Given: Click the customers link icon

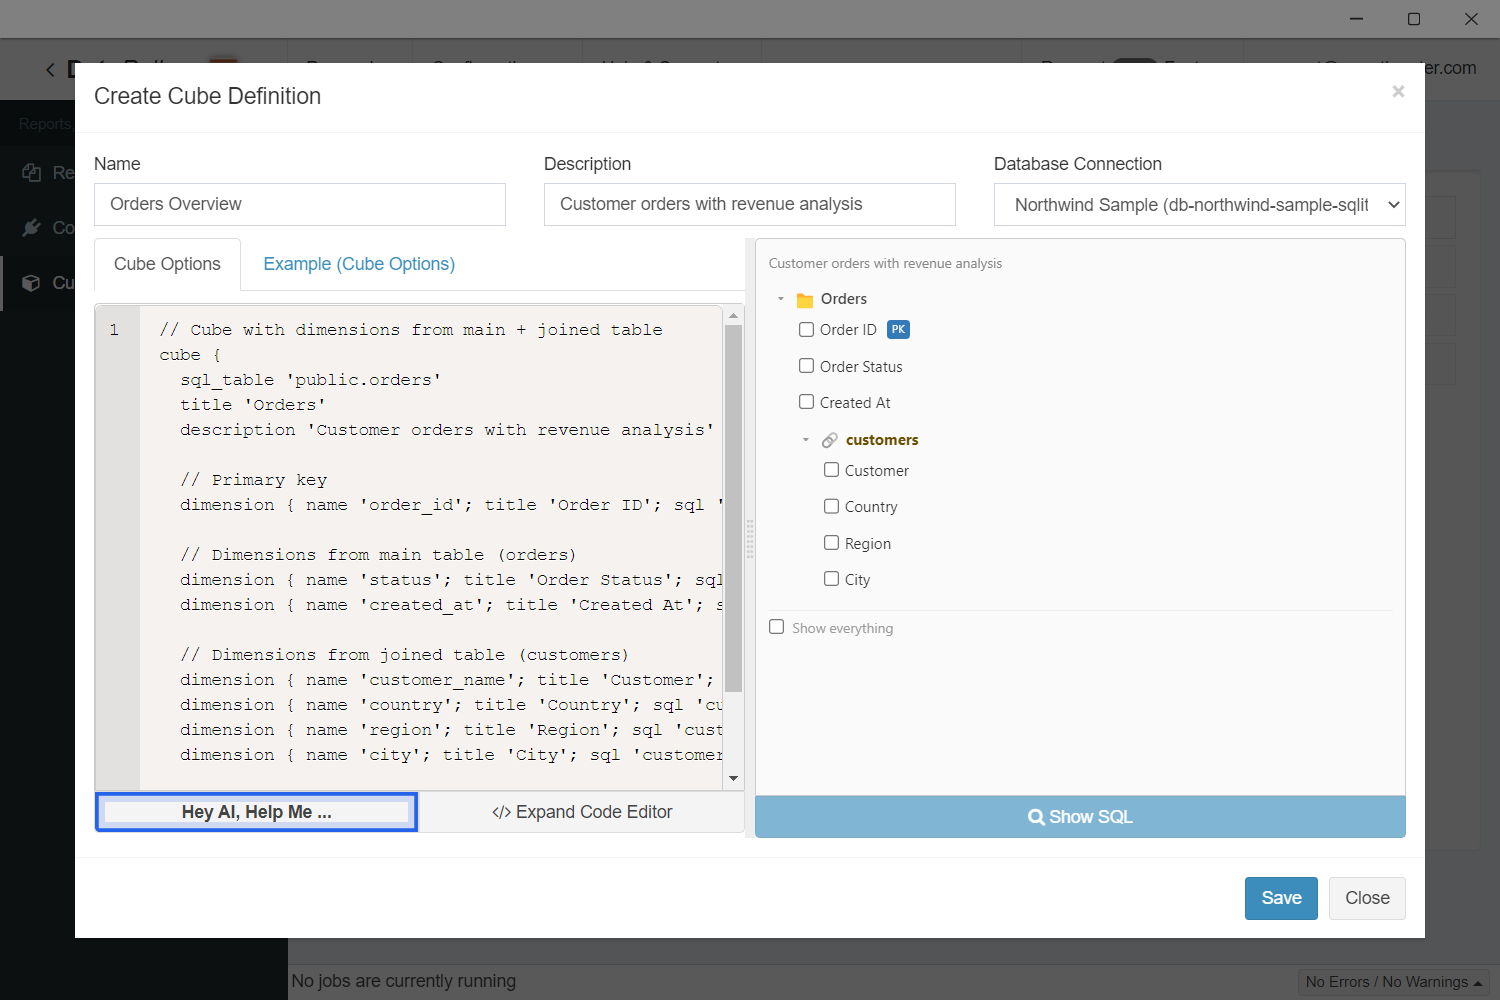Looking at the screenshot, I should [x=830, y=440].
